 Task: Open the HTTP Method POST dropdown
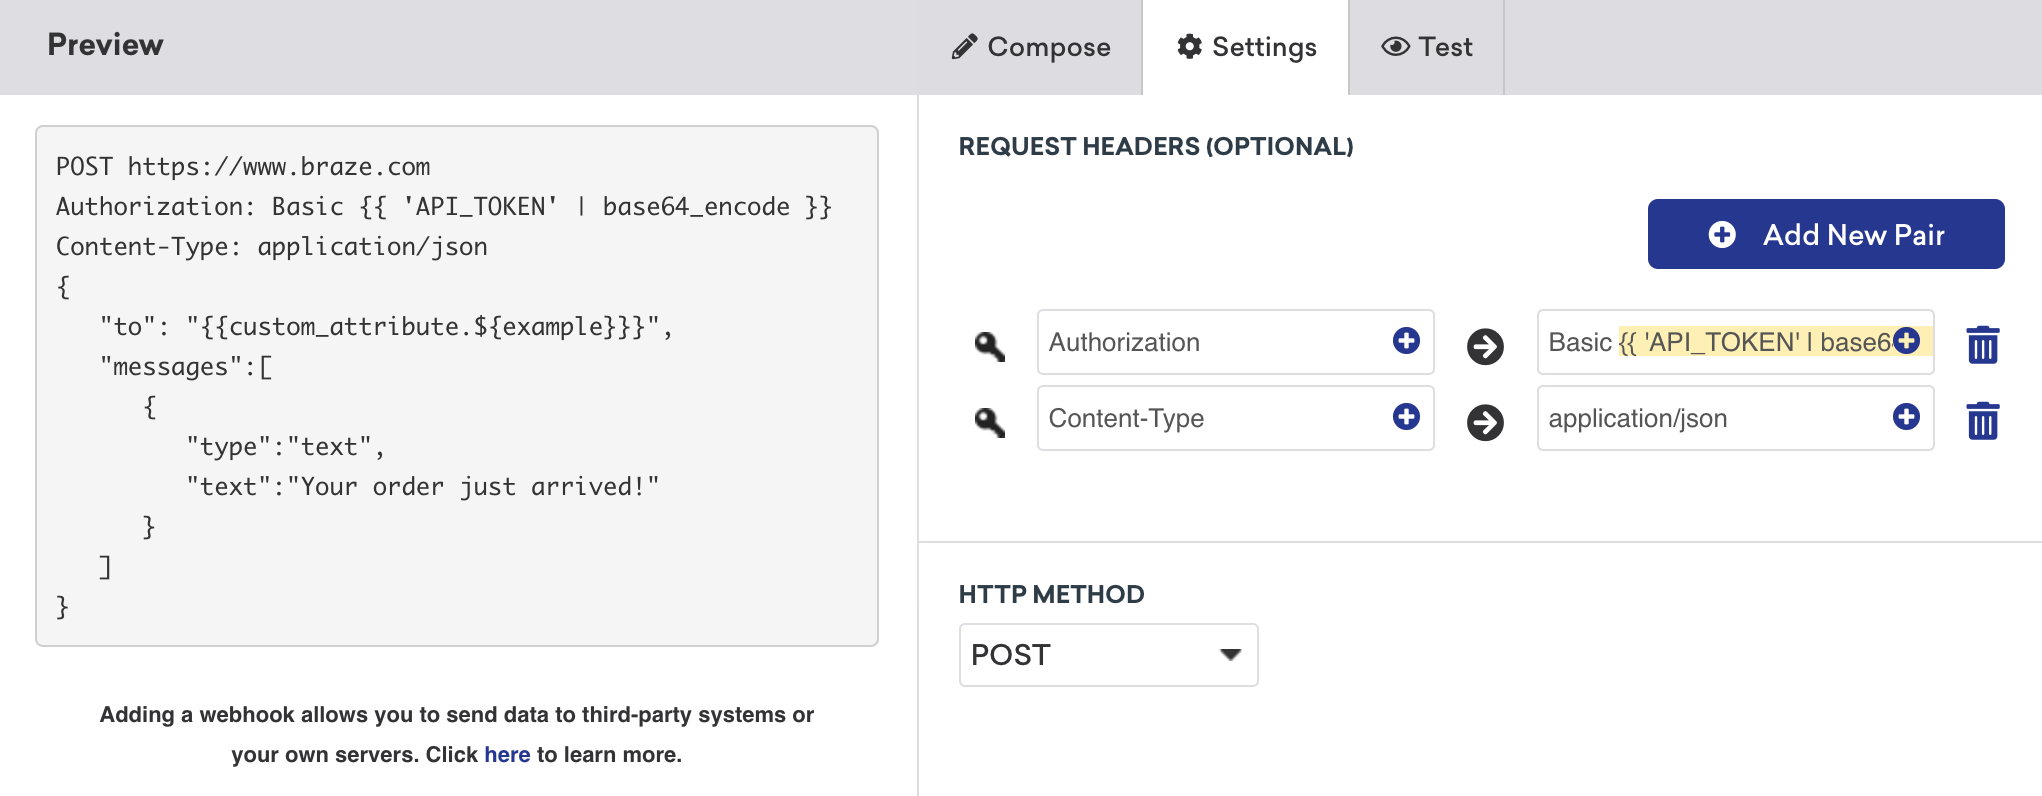[x=1108, y=655]
